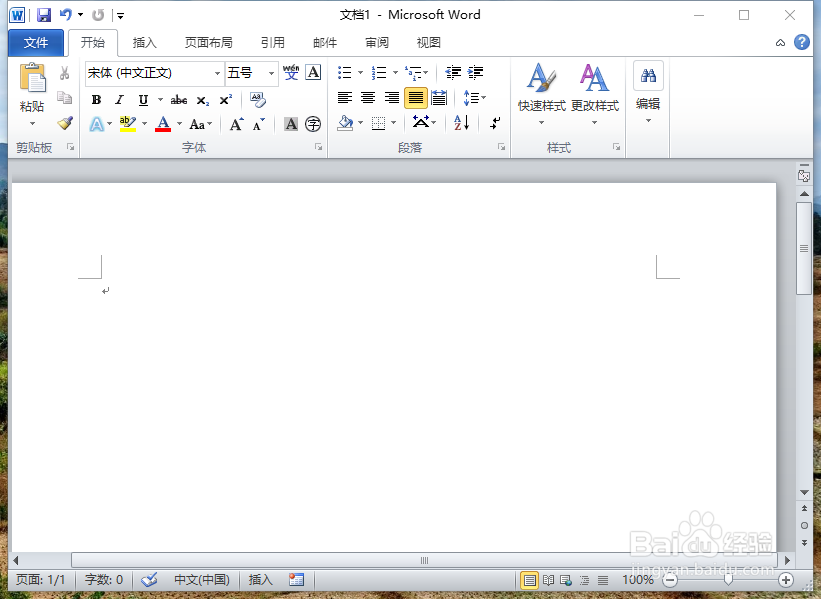Toggle italic formatting

click(118, 99)
